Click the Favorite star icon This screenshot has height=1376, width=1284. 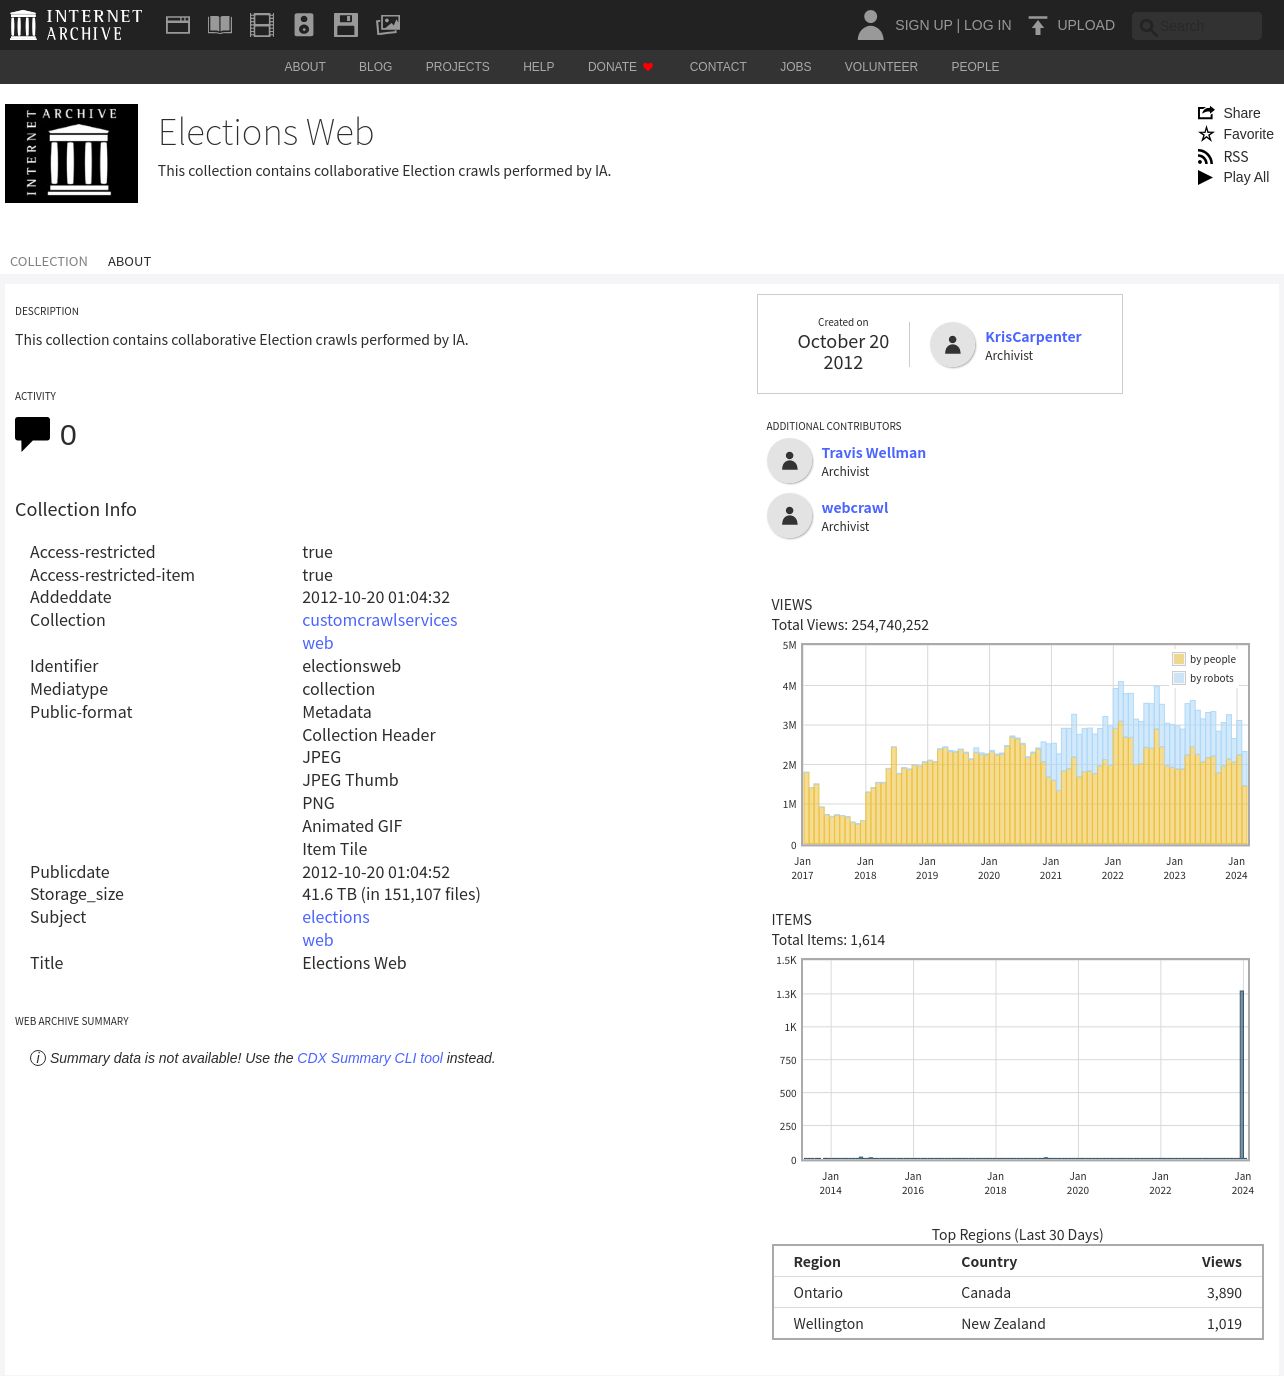tap(1206, 134)
